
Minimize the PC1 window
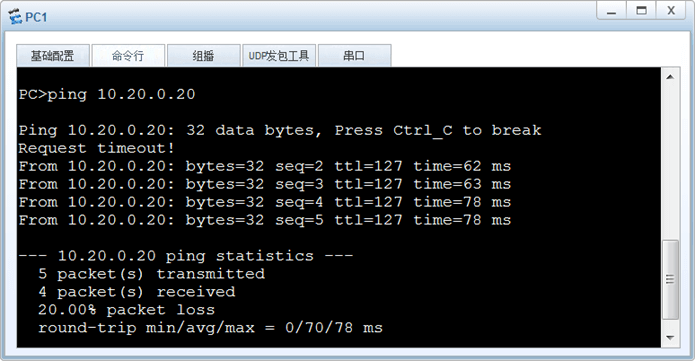(611, 11)
